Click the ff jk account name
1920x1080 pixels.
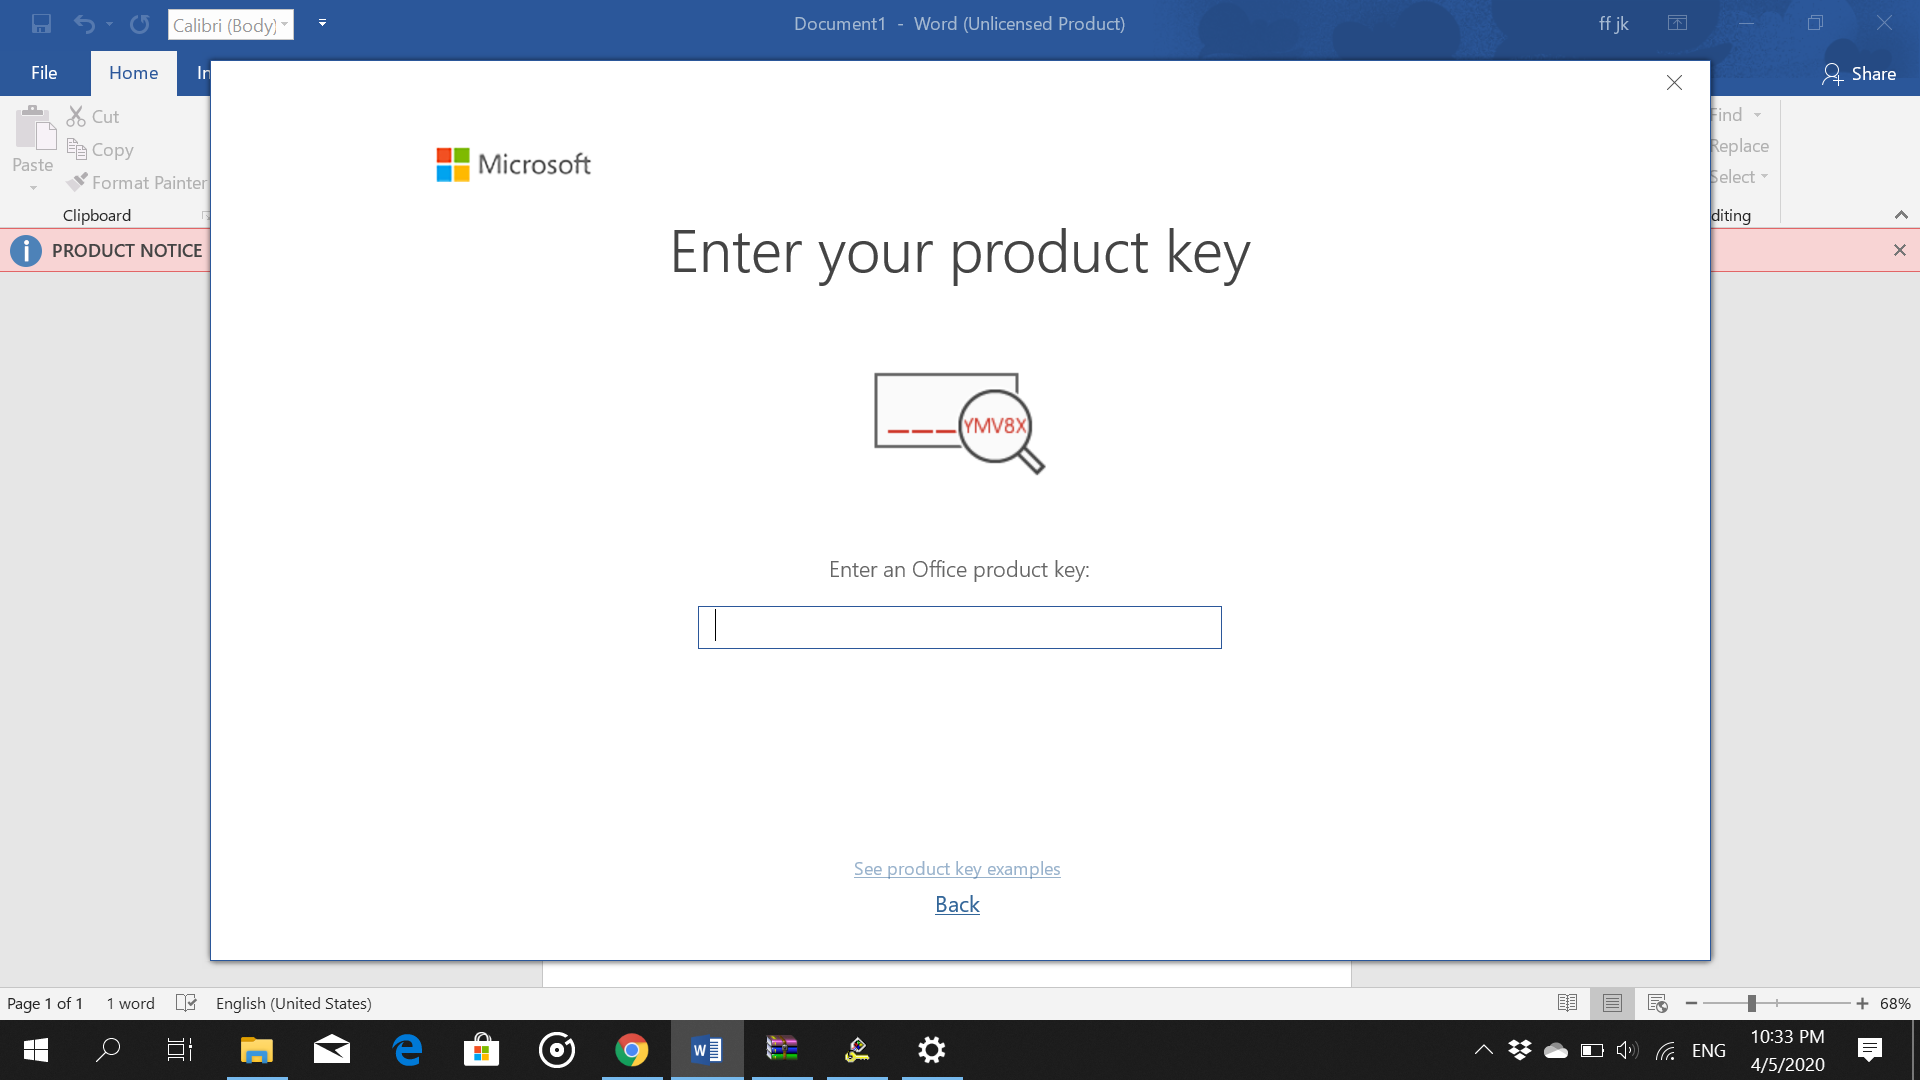[x=1614, y=24]
